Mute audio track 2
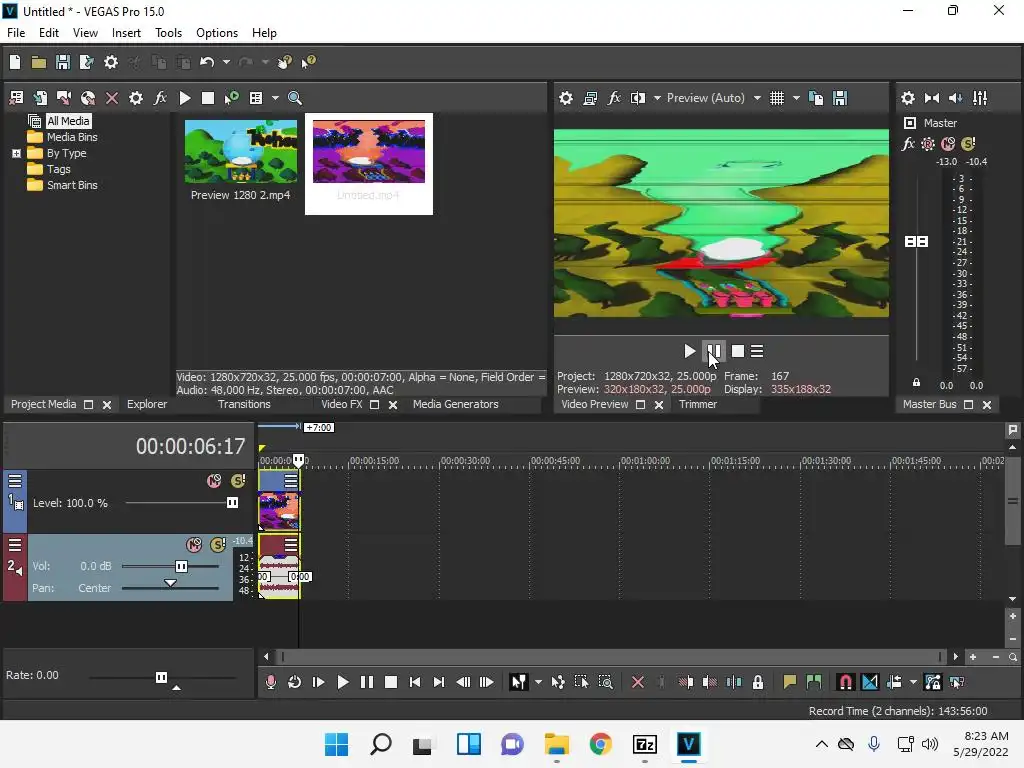Screen dimensions: 1024x768 click(x=194, y=545)
